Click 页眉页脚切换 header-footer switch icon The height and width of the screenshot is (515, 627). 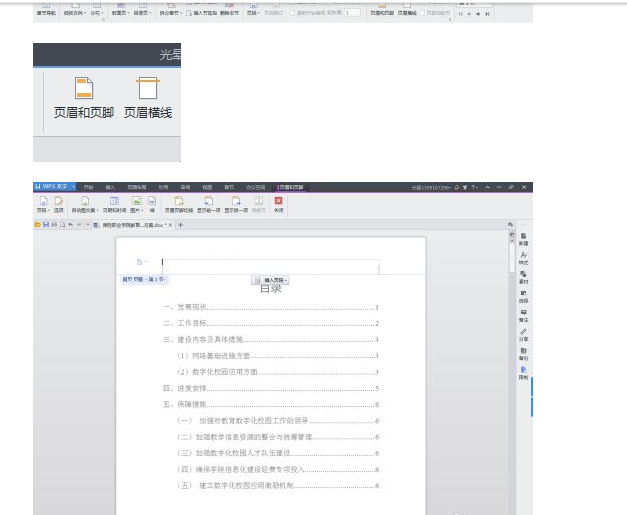coord(179,204)
